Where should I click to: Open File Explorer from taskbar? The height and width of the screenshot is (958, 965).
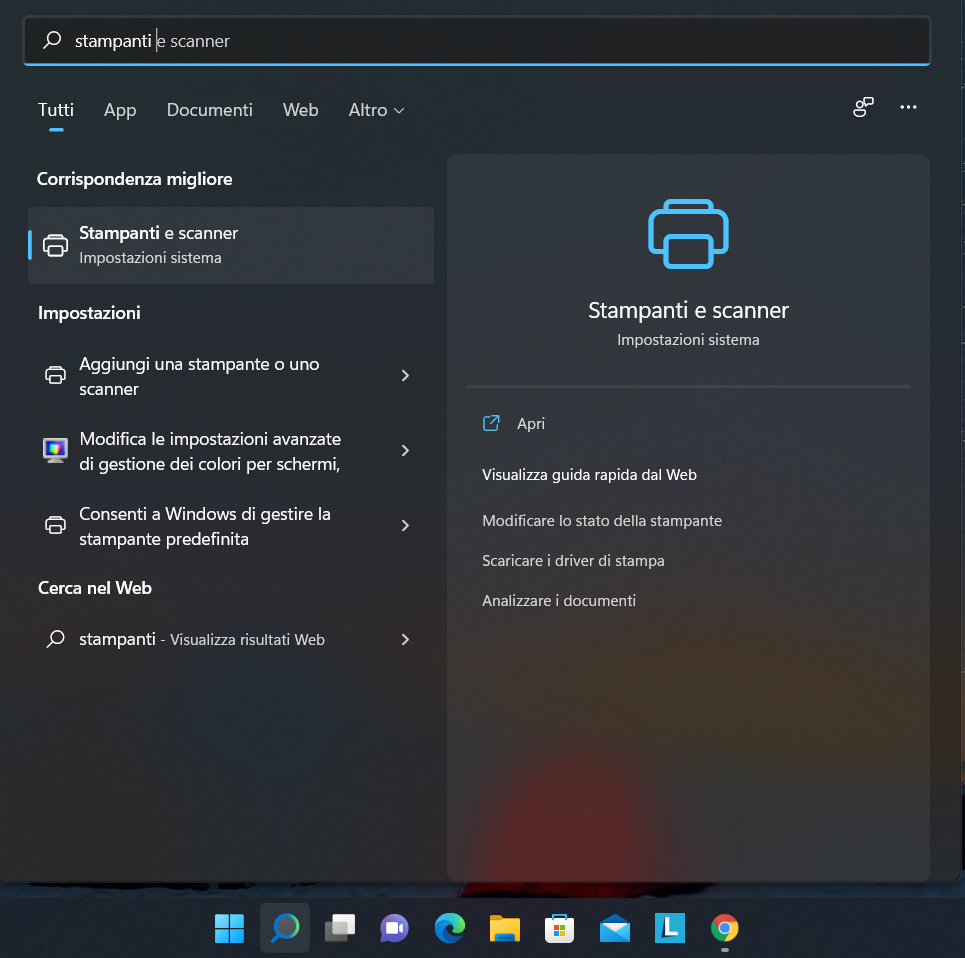tap(505, 928)
